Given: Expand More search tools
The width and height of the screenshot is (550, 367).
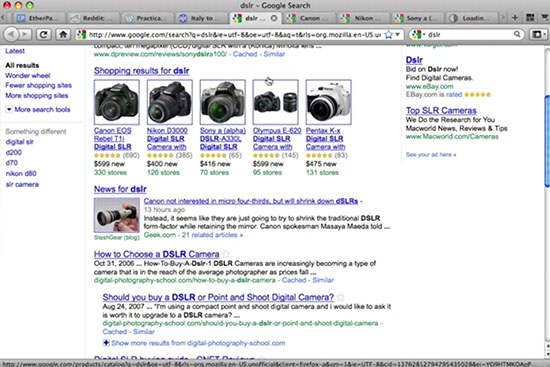Looking at the screenshot, I should tap(38, 109).
